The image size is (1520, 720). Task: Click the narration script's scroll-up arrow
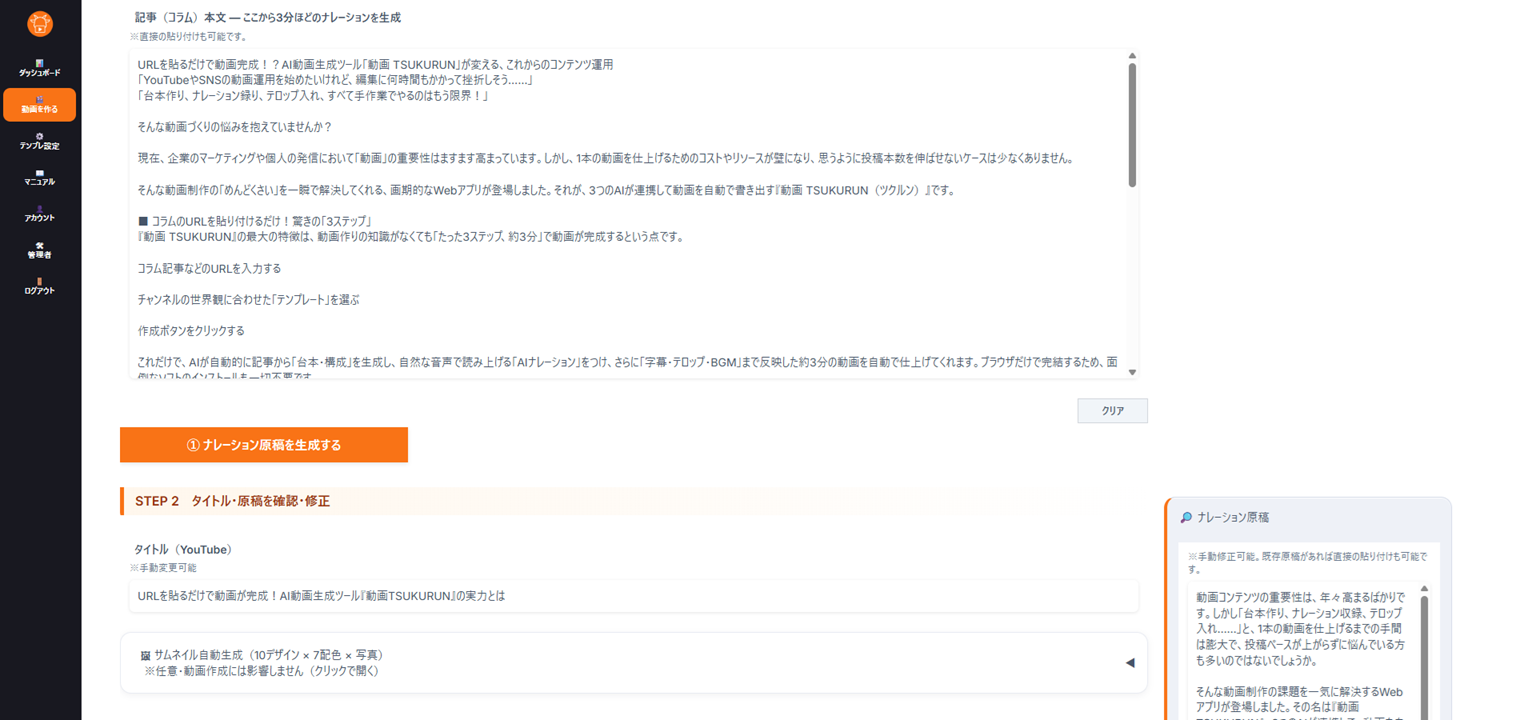coord(1425,589)
